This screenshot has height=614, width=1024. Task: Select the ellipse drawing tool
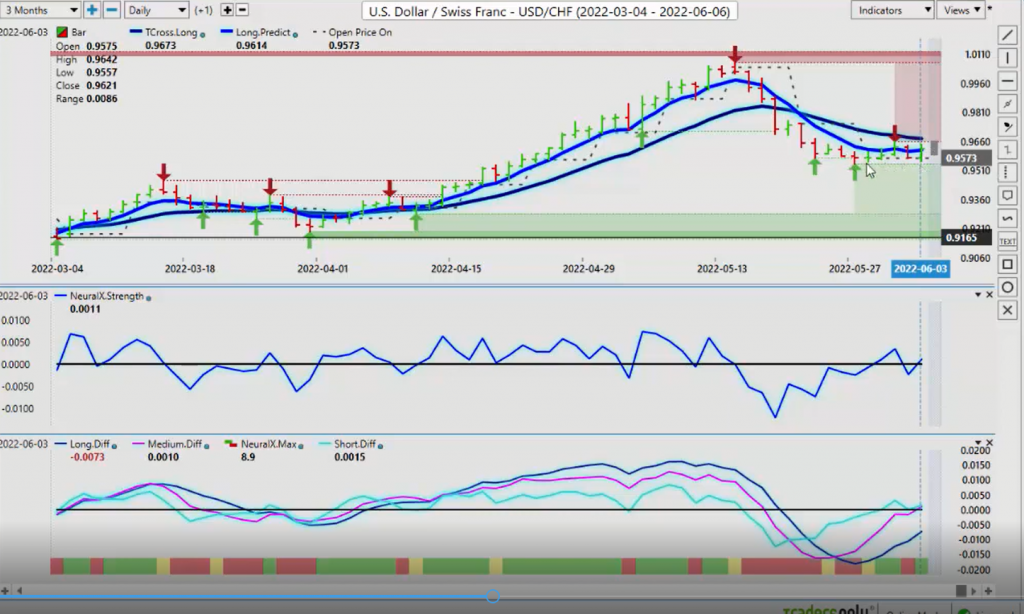pyautogui.click(x=1008, y=287)
